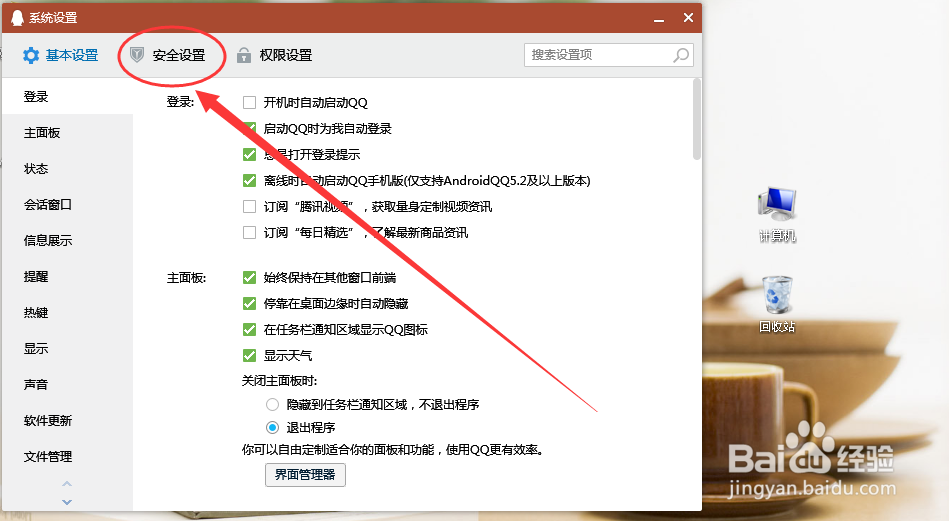Select 状态 in the sidebar

(67, 169)
